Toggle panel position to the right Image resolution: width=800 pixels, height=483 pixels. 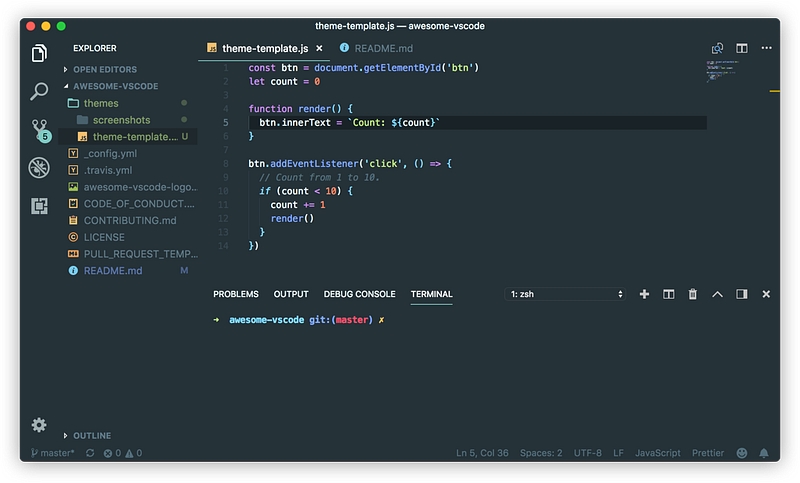(x=741, y=294)
